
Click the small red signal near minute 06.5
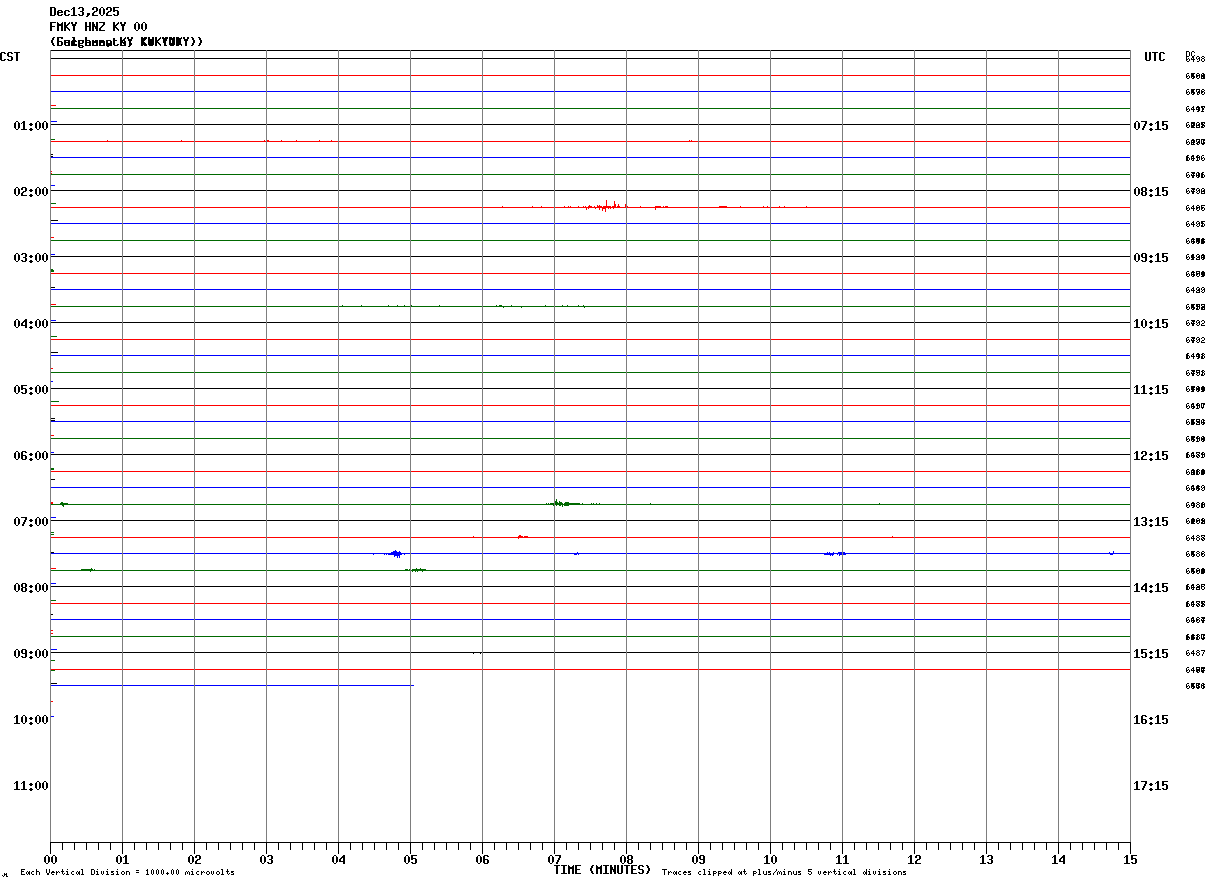[x=522, y=537]
